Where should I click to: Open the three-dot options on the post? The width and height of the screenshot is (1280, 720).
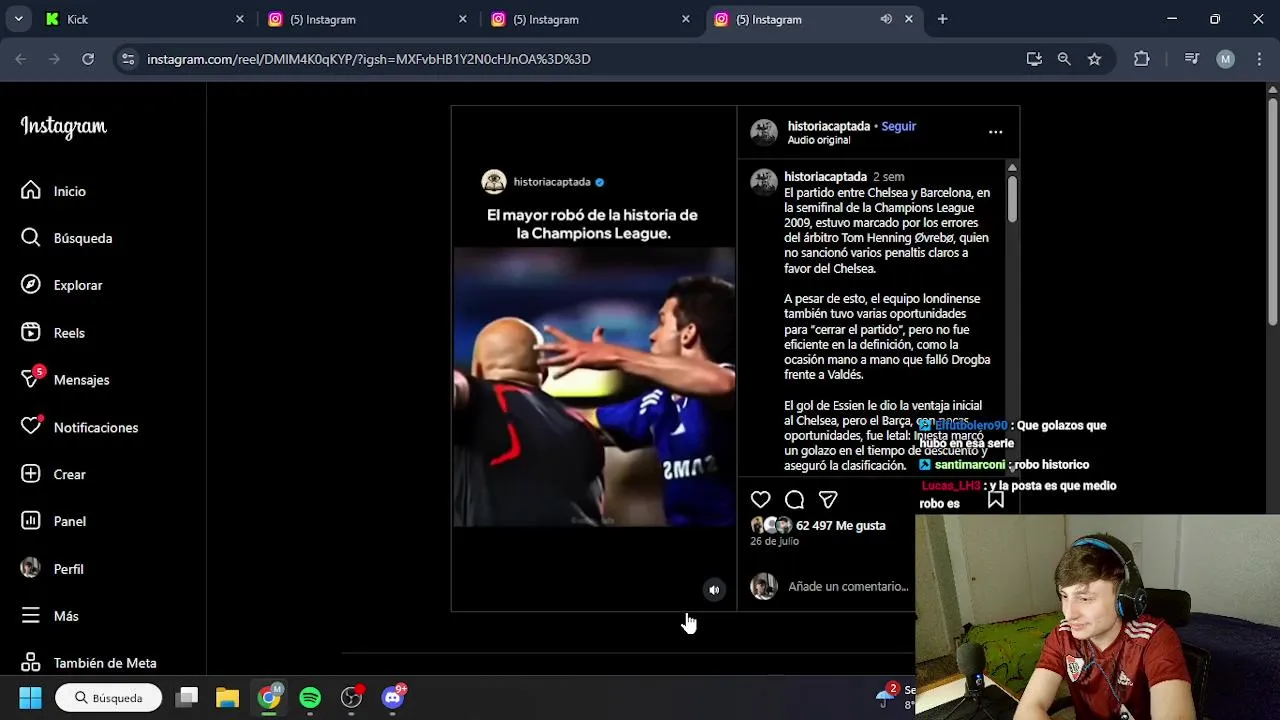tap(995, 132)
